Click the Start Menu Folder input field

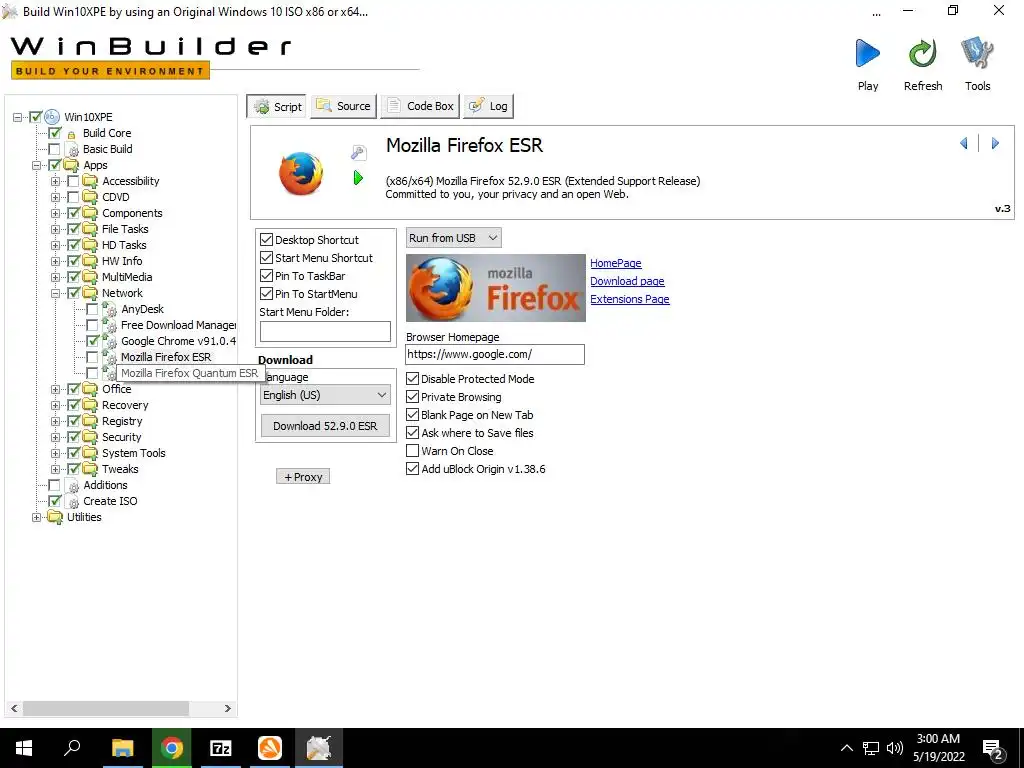(x=325, y=331)
